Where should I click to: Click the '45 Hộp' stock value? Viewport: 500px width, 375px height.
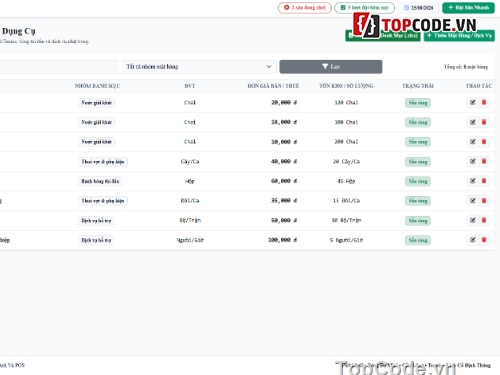346,181
